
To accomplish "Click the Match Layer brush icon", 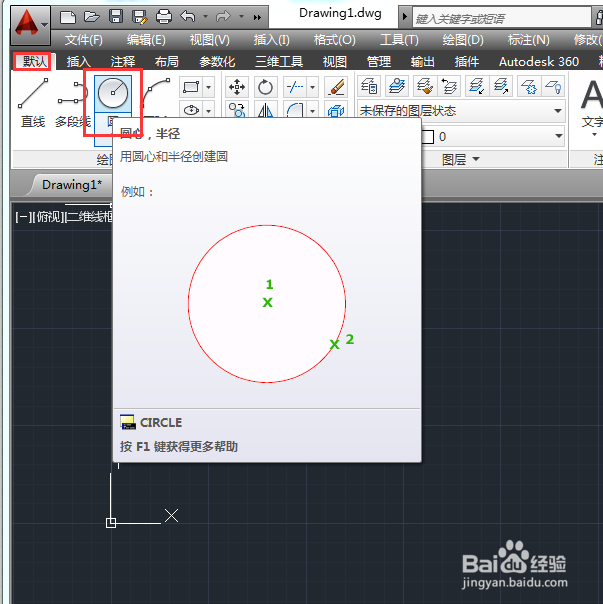I will point(425,86).
